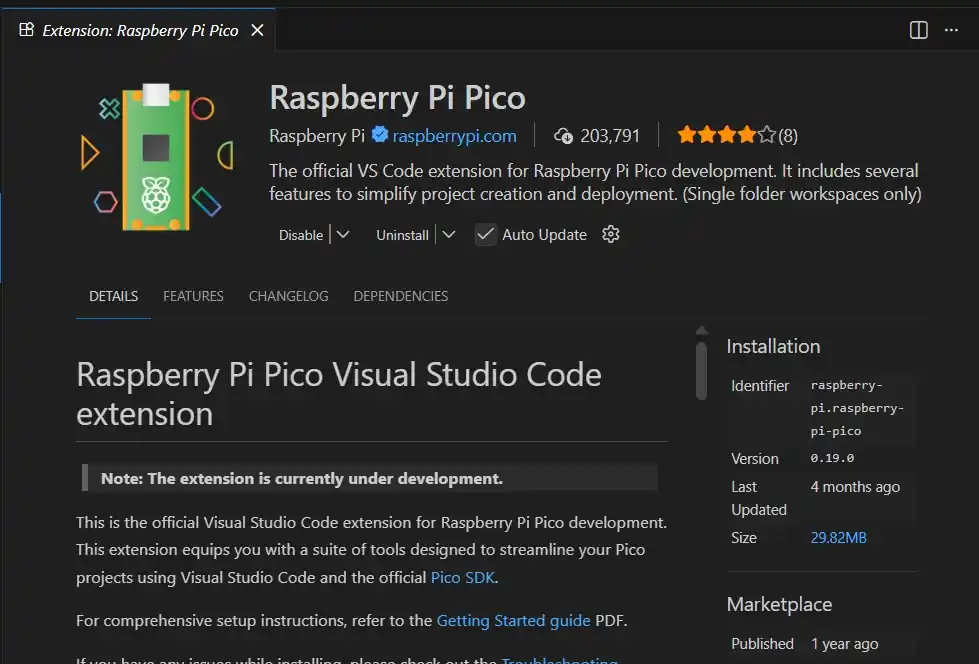Click the Disable button
This screenshot has height=664, width=979.
pos(301,235)
